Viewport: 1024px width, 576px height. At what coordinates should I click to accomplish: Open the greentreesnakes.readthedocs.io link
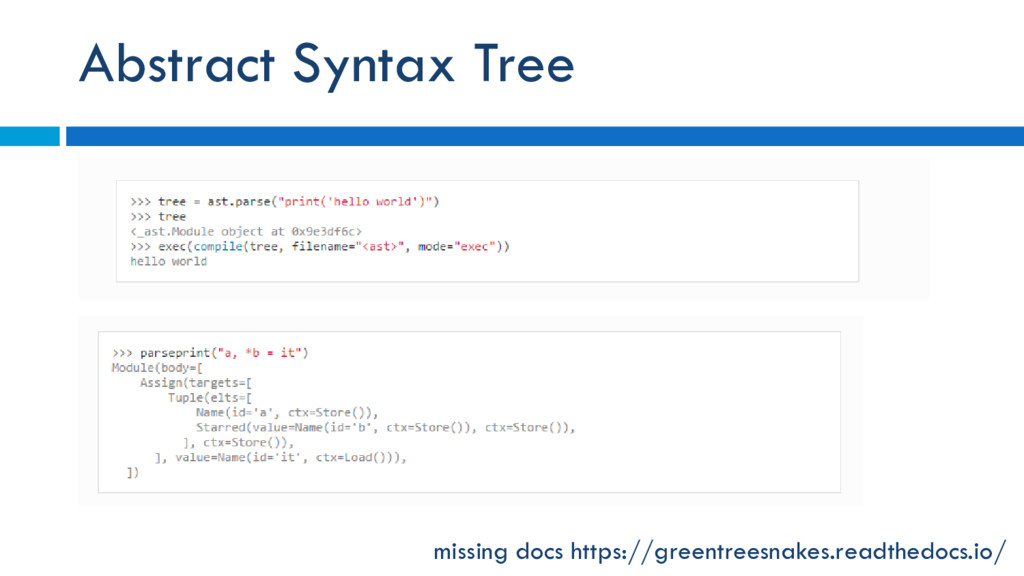(x=788, y=552)
